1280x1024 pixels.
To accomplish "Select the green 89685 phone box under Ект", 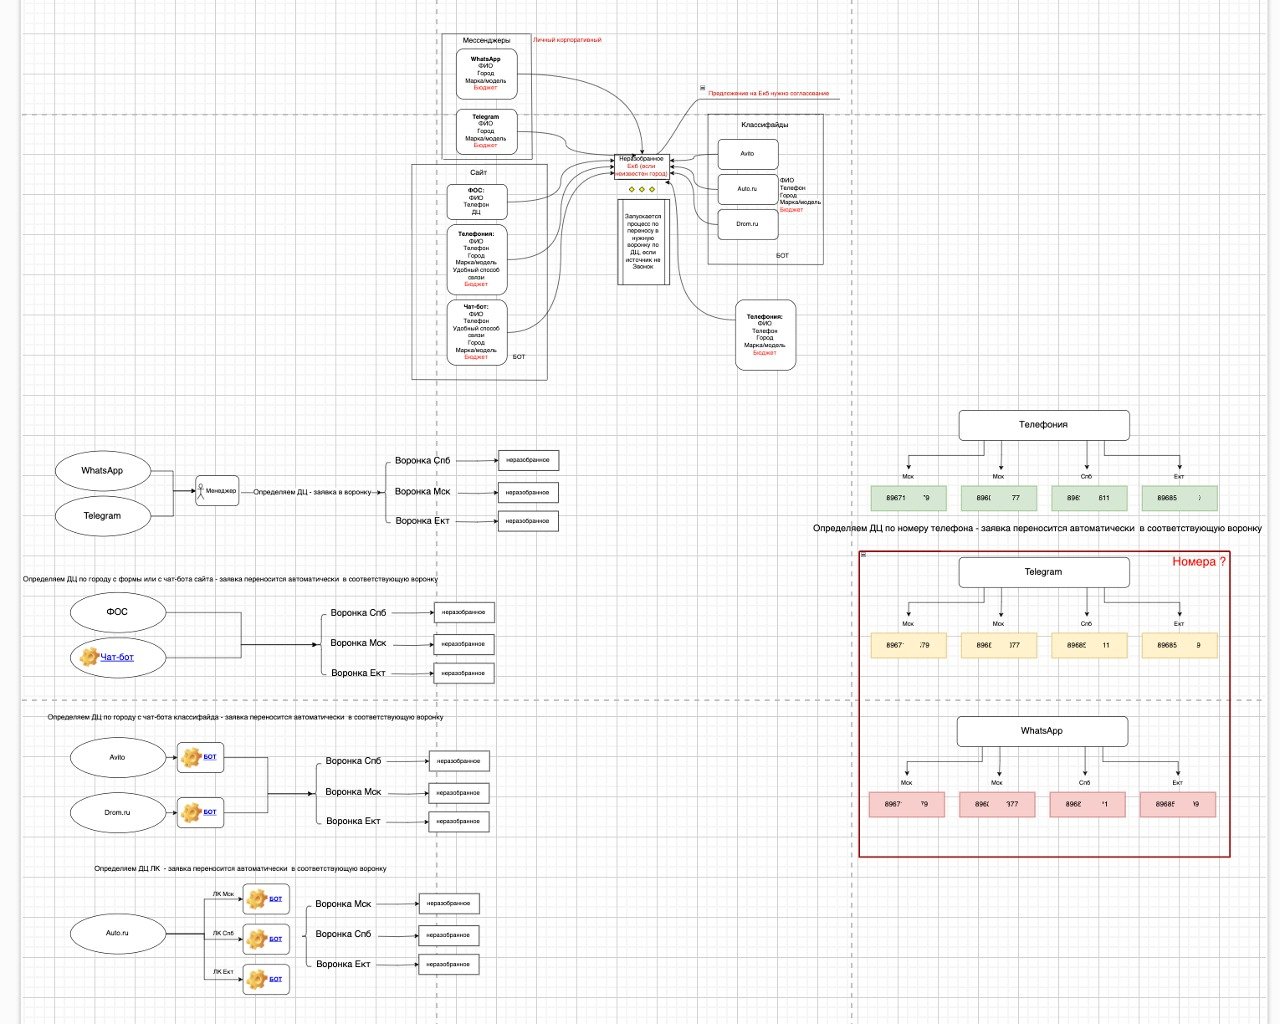I will 1180,498.
